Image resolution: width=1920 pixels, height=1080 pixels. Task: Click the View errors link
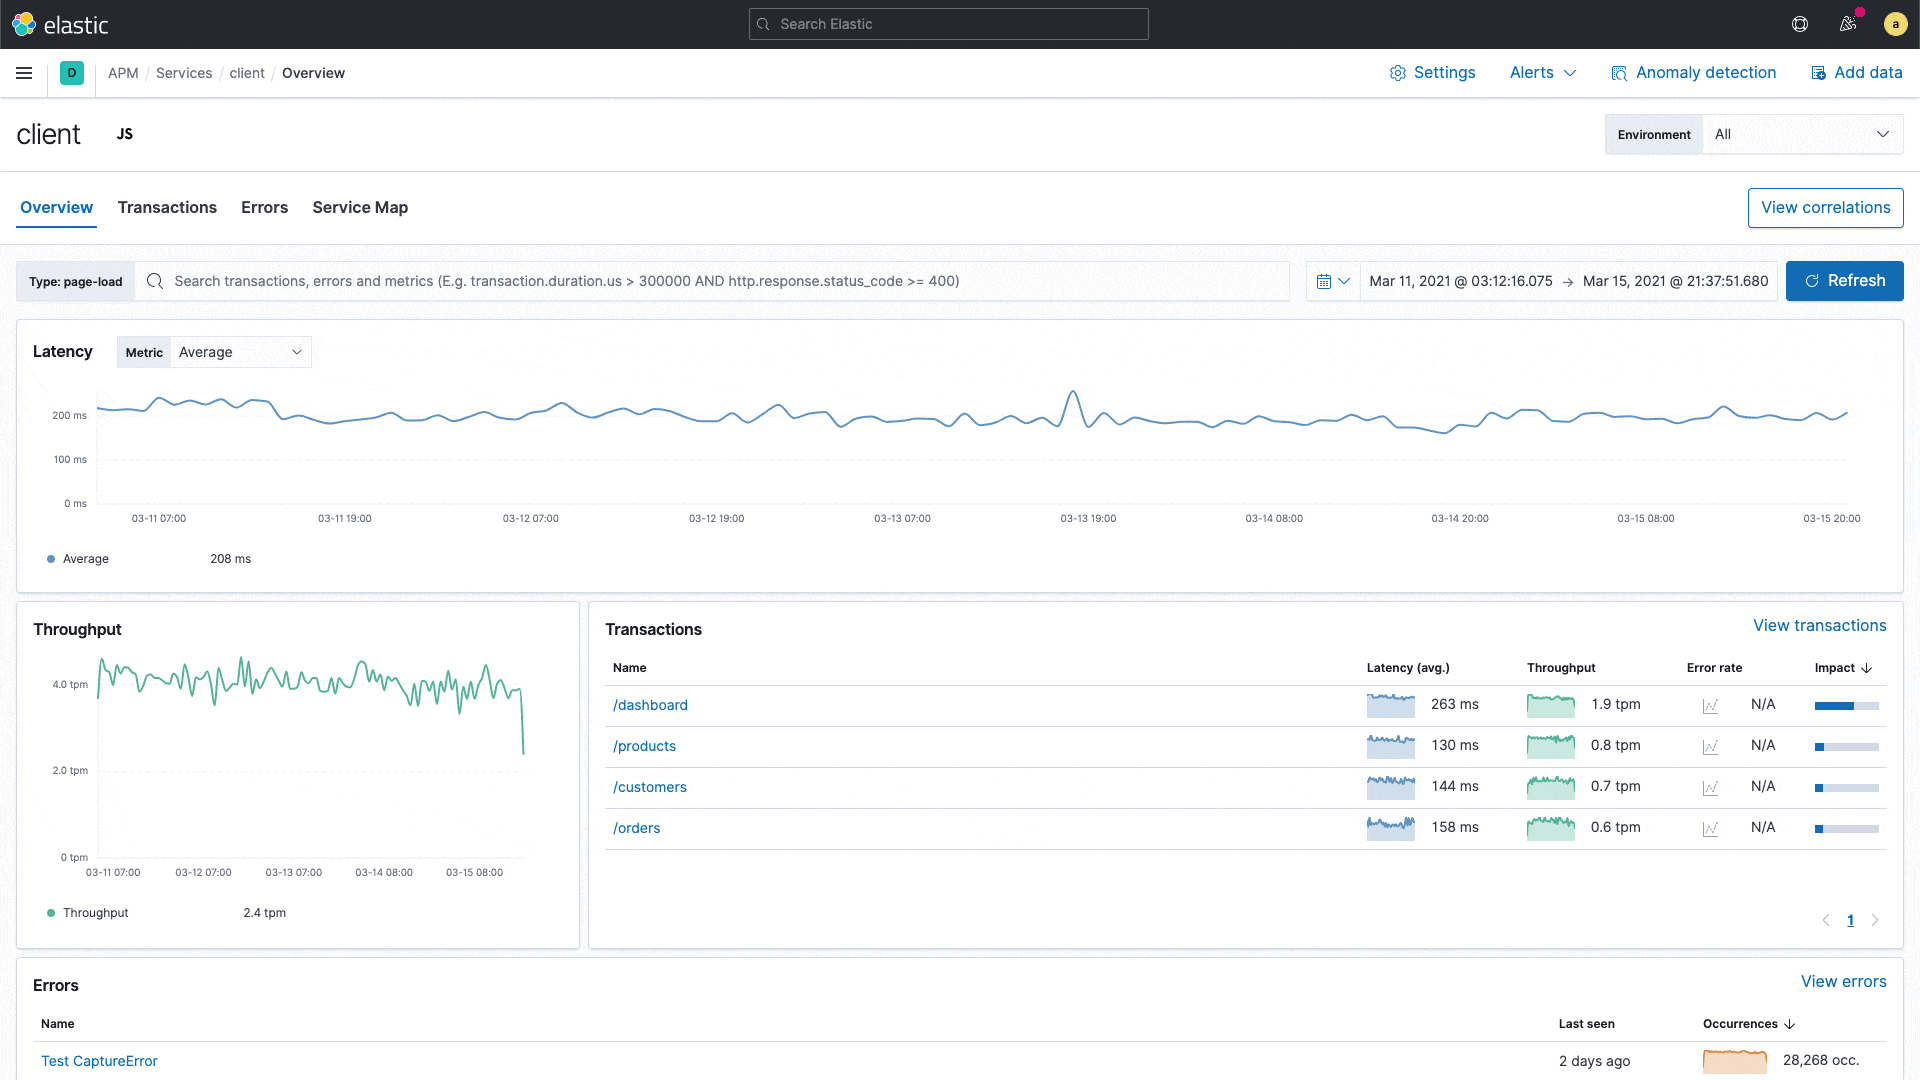tap(1844, 981)
